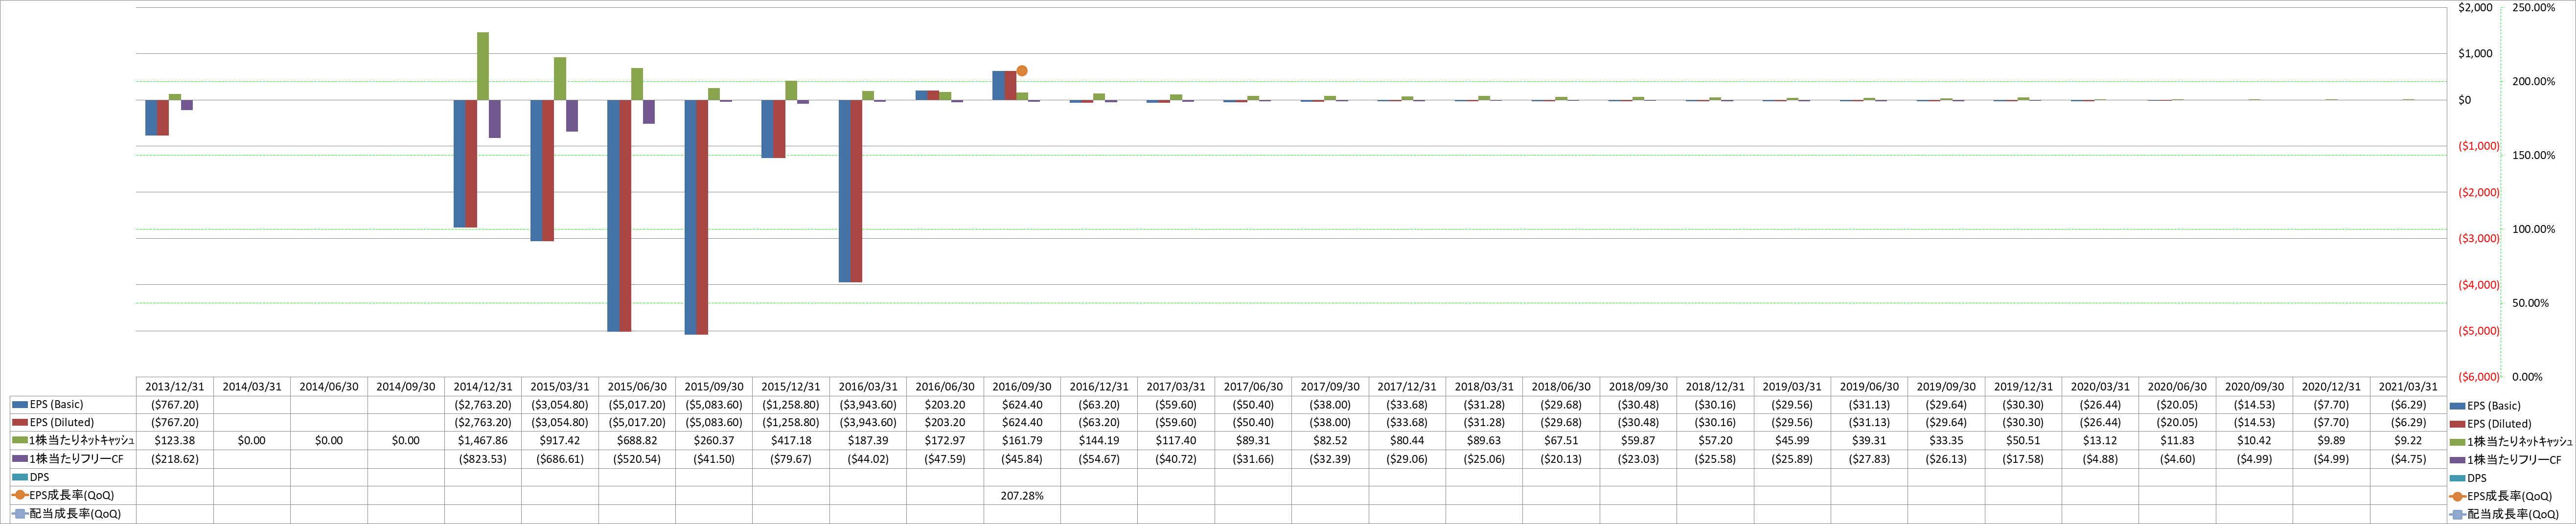
Task: Select the tall green net cash bar for 2014/12/31
Action: click(x=483, y=66)
